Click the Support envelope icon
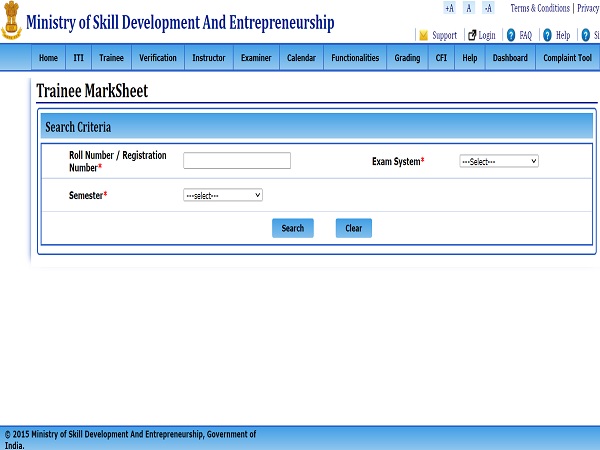600x450 pixels. click(424, 35)
